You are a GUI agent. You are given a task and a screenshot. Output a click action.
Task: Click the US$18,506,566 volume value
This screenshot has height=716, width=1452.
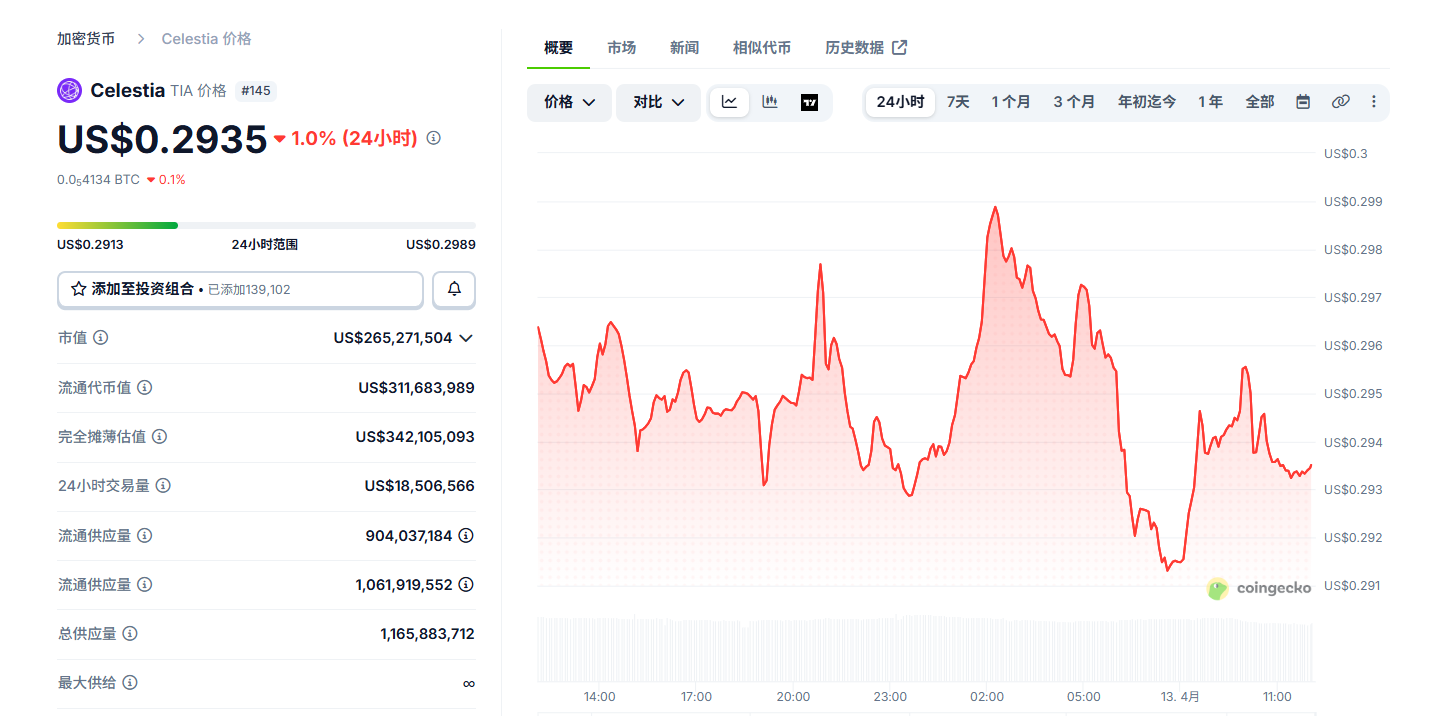click(x=419, y=485)
